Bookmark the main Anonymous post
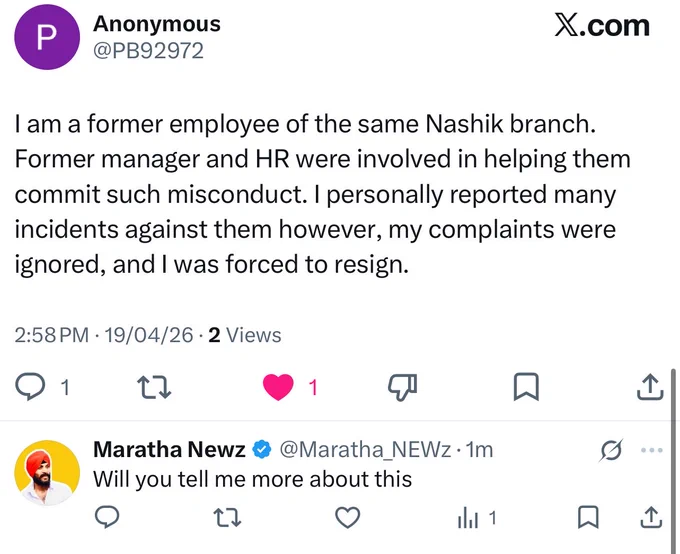The image size is (680, 554). (526, 387)
